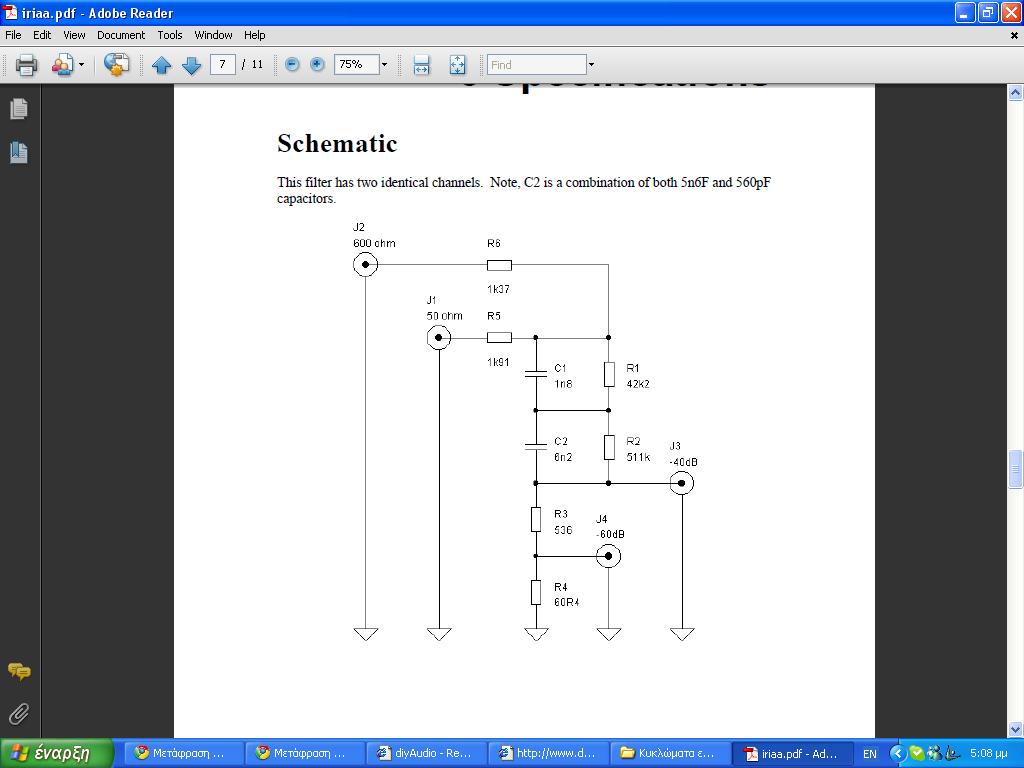Switch to diyAudio - Re... taskbar window
Viewport: 1024px width, 768px height.
(x=426, y=753)
